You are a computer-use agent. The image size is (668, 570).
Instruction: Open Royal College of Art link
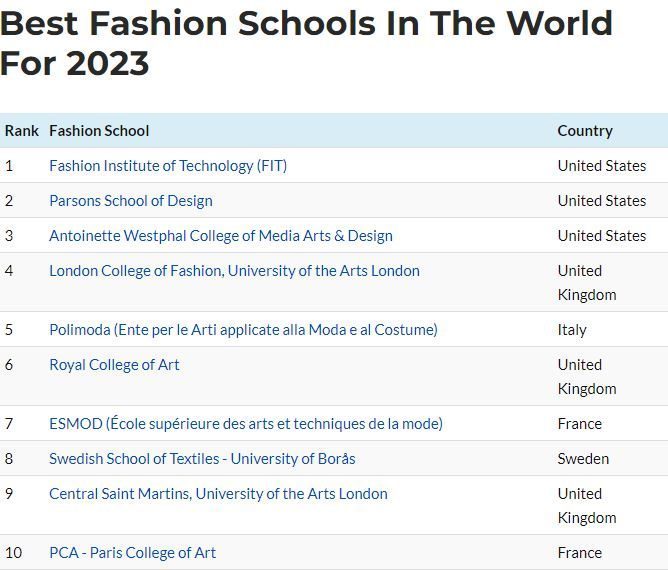click(x=114, y=365)
